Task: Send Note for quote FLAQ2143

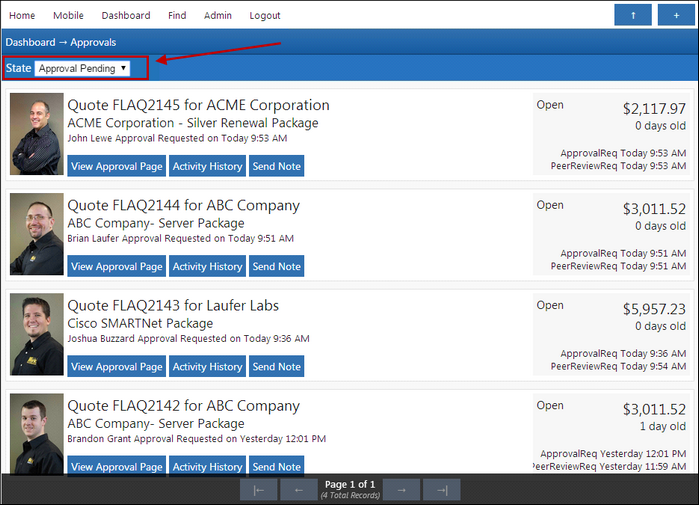Action: 276,366
